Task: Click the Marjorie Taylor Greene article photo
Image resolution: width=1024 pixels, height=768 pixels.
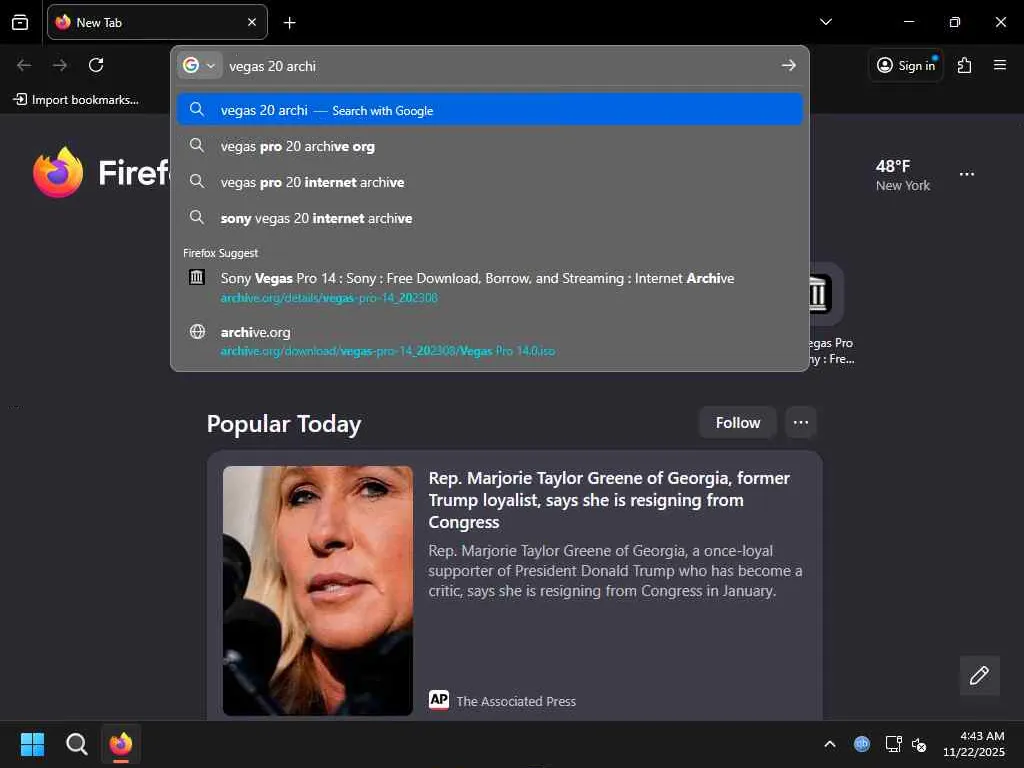Action: 317,590
